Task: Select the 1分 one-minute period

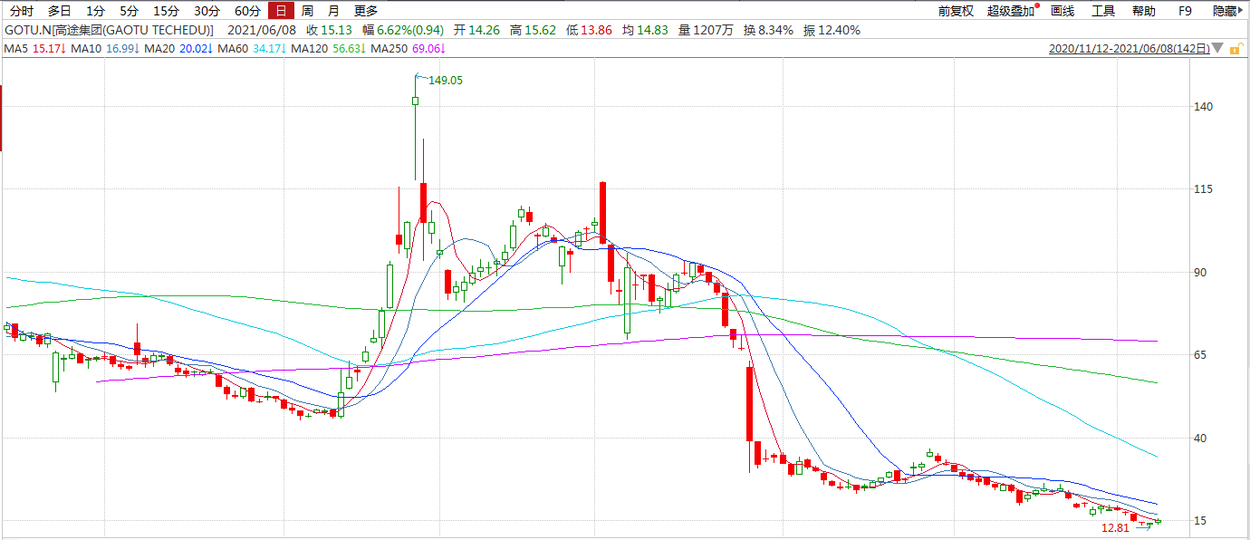Action: [x=95, y=11]
